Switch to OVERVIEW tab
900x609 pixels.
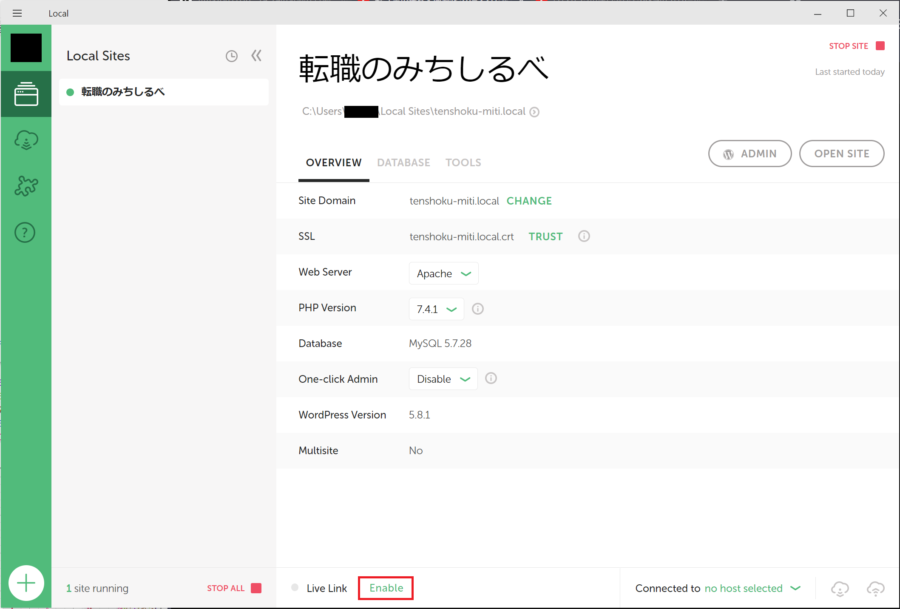[x=333, y=162]
